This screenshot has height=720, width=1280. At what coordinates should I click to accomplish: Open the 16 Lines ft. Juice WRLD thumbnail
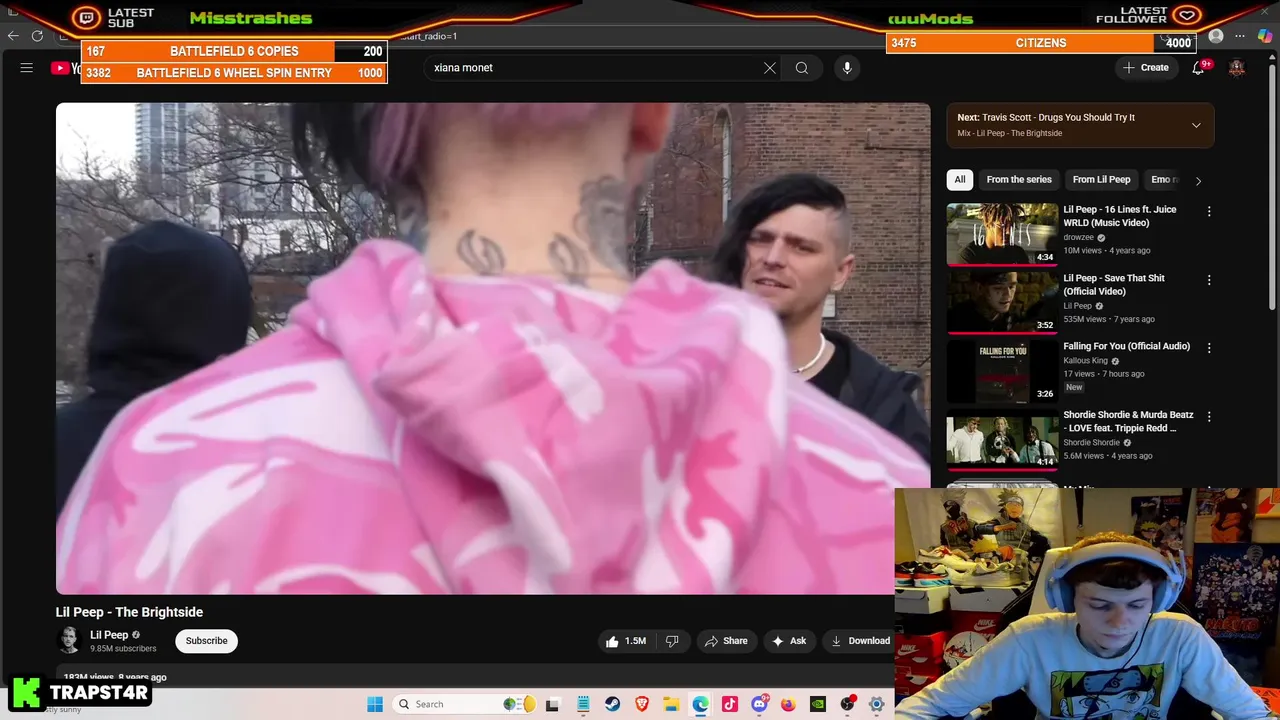(1002, 234)
